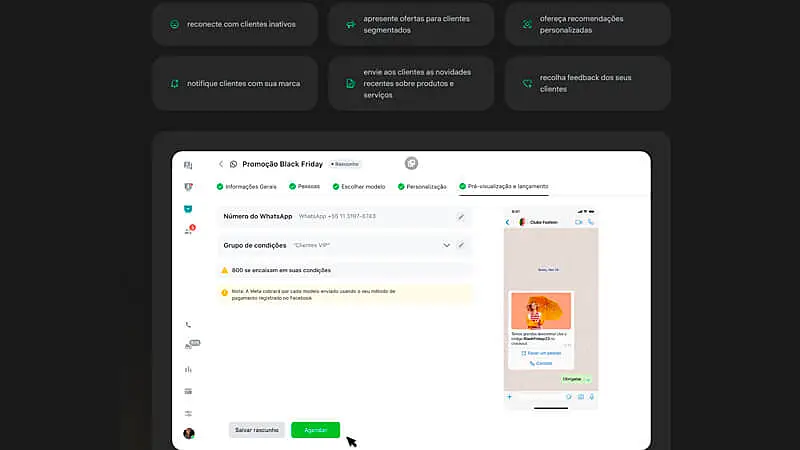Image resolution: width=800 pixels, height=450 pixels.
Task: Go to Escolher modelo step tab
Action: (359, 187)
